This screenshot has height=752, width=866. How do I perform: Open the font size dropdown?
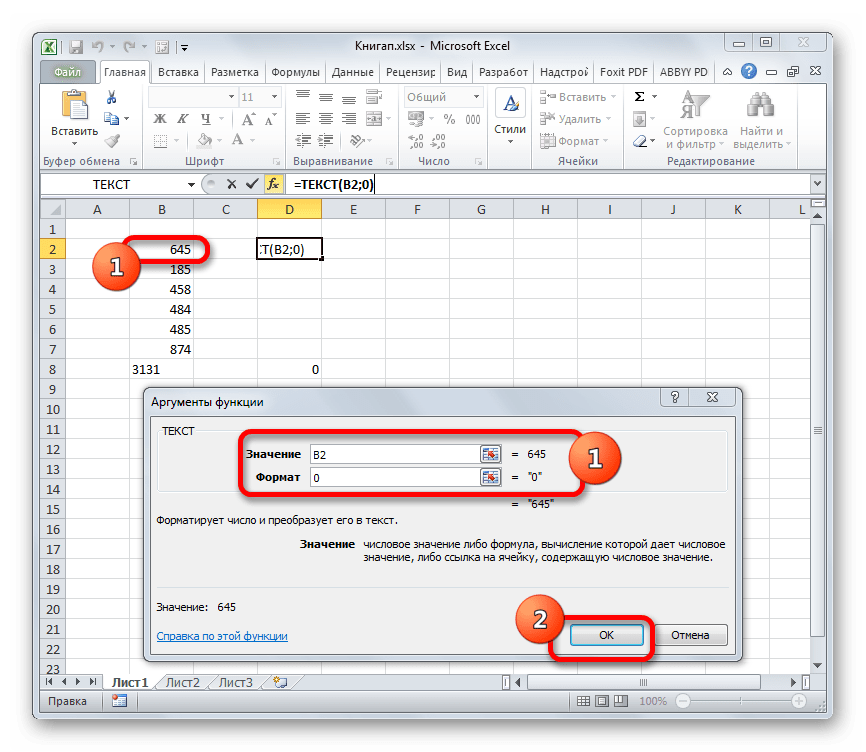pos(274,97)
